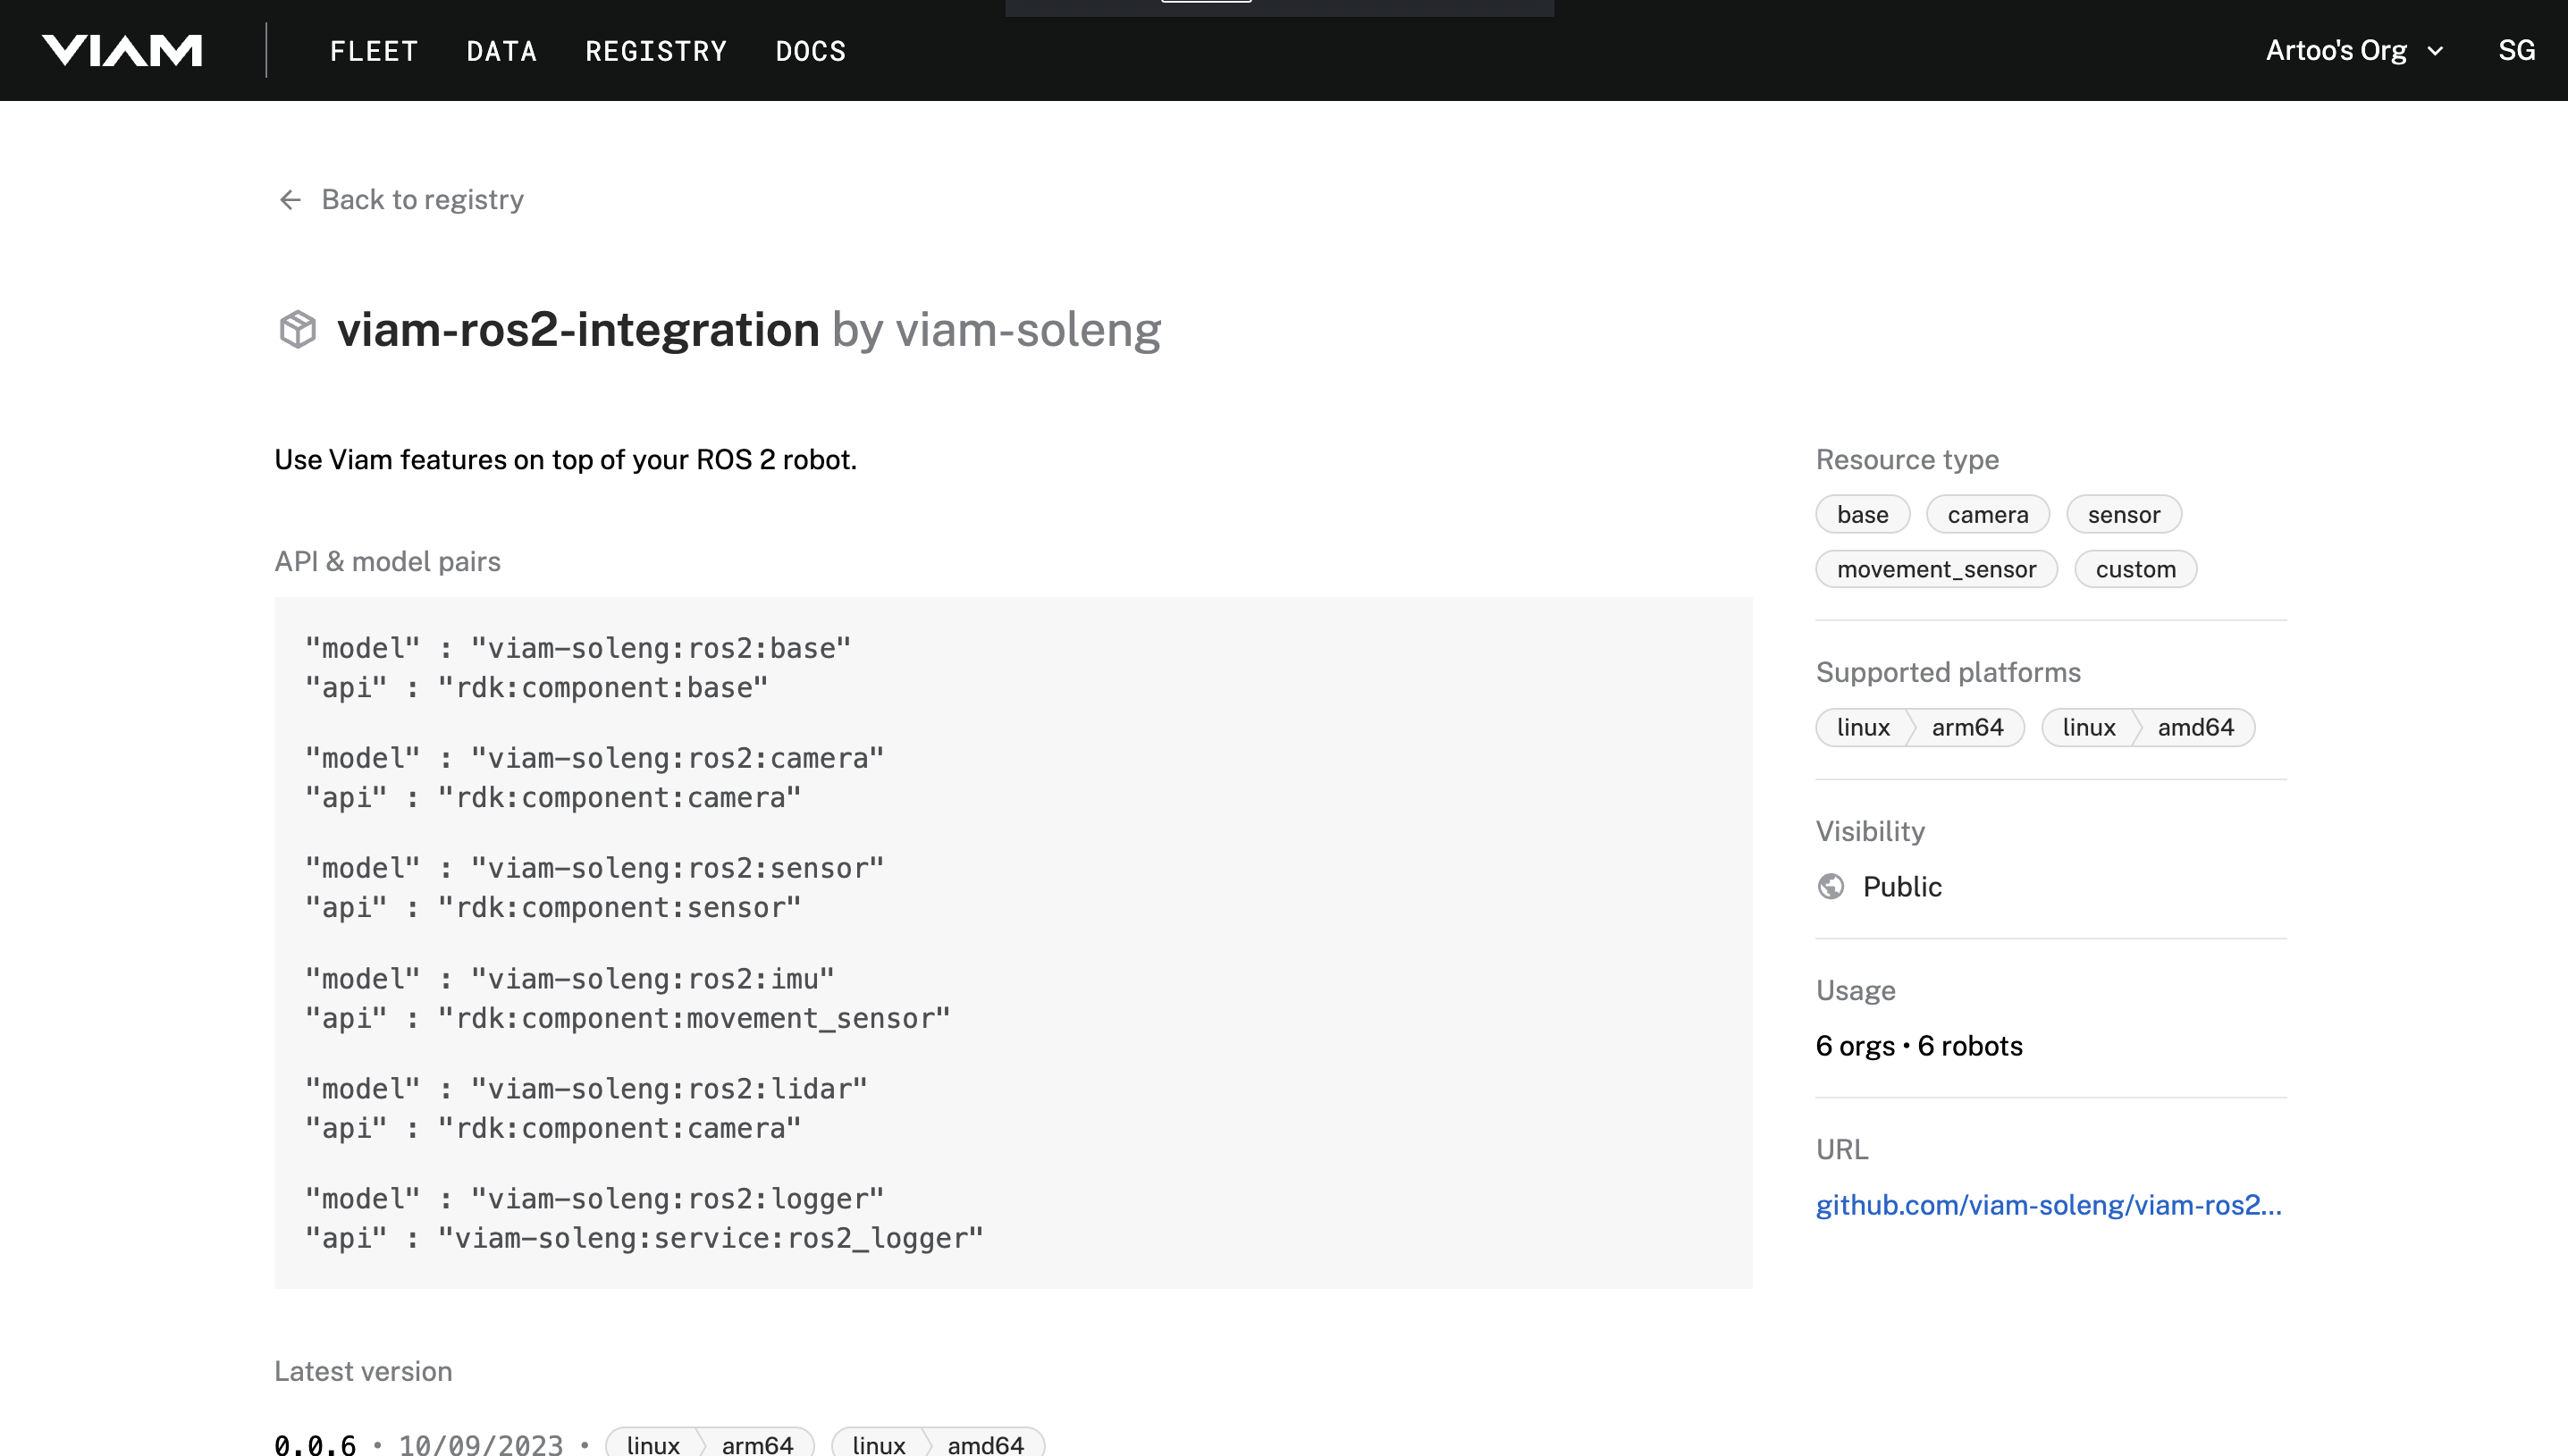Click the sensor resource type tag
Screen dimensions: 2568x1456
pos(2124,514)
